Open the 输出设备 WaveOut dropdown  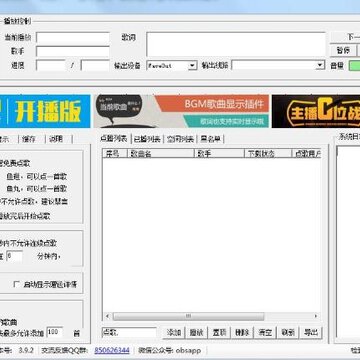coord(193,66)
